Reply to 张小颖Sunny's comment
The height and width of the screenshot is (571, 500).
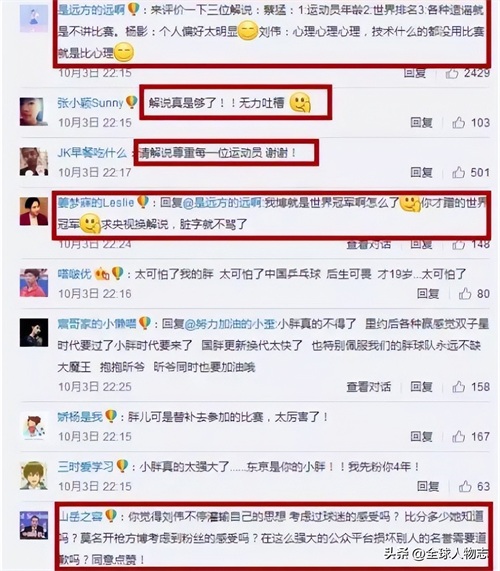click(421, 123)
